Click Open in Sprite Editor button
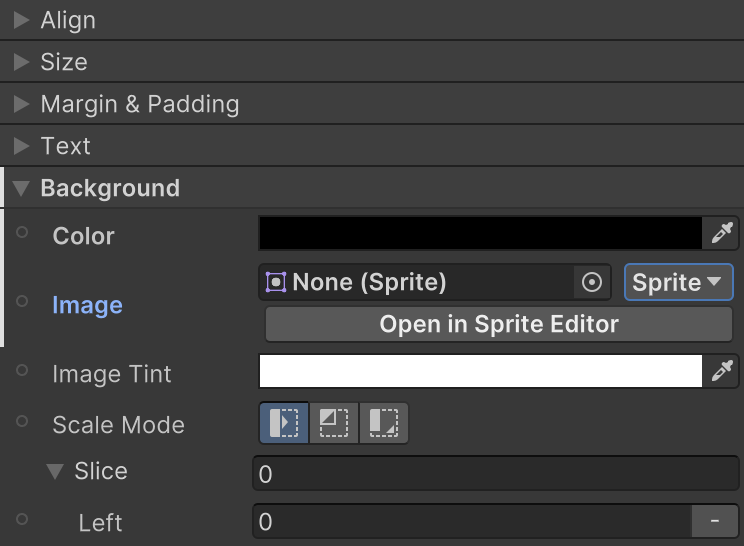Image resolution: width=744 pixels, height=546 pixels. (x=498, y=324)
